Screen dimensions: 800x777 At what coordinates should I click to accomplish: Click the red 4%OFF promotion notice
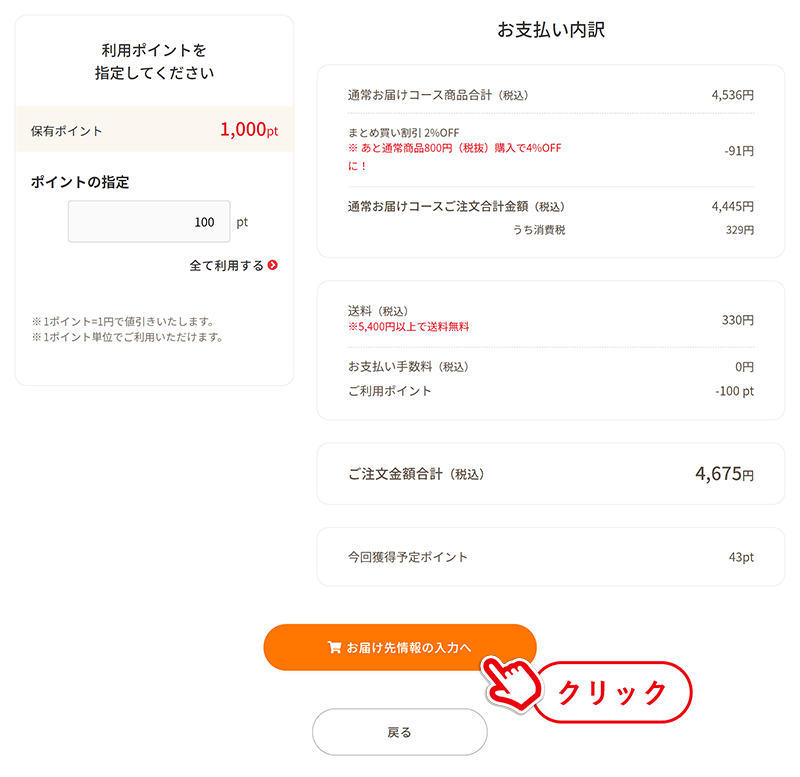(x=455, y=157)
